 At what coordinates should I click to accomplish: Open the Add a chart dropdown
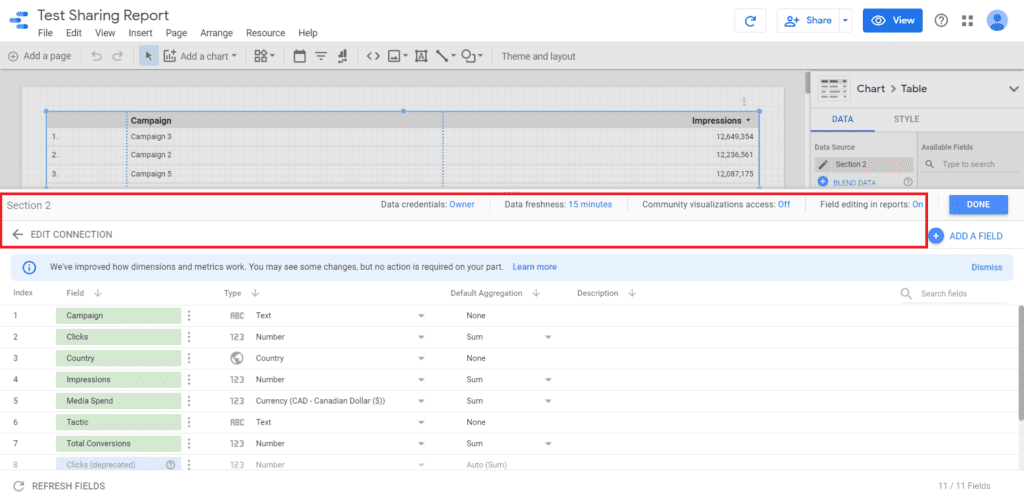[x=200, y=56]
